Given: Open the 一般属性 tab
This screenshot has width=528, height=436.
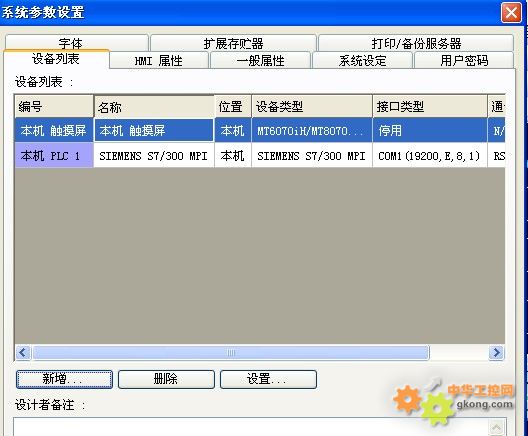Looking at the screenshot, I should 260,61.
